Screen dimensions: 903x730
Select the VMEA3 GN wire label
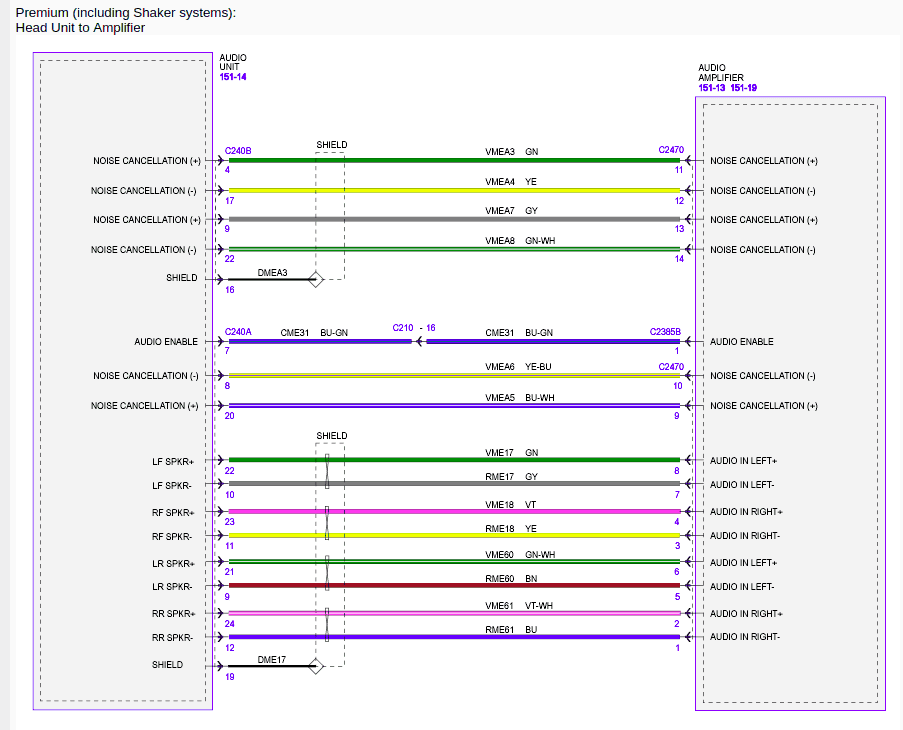pos(511,152)
